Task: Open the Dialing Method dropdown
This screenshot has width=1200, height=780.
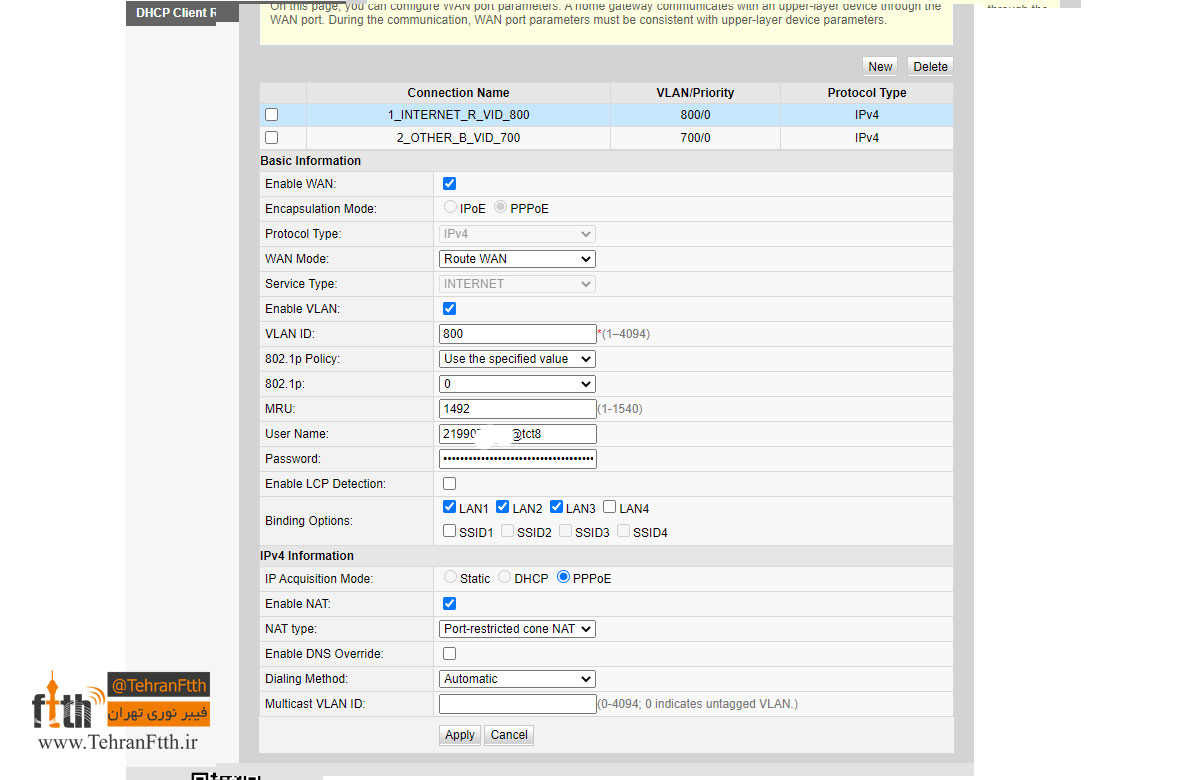Action: 517,679
